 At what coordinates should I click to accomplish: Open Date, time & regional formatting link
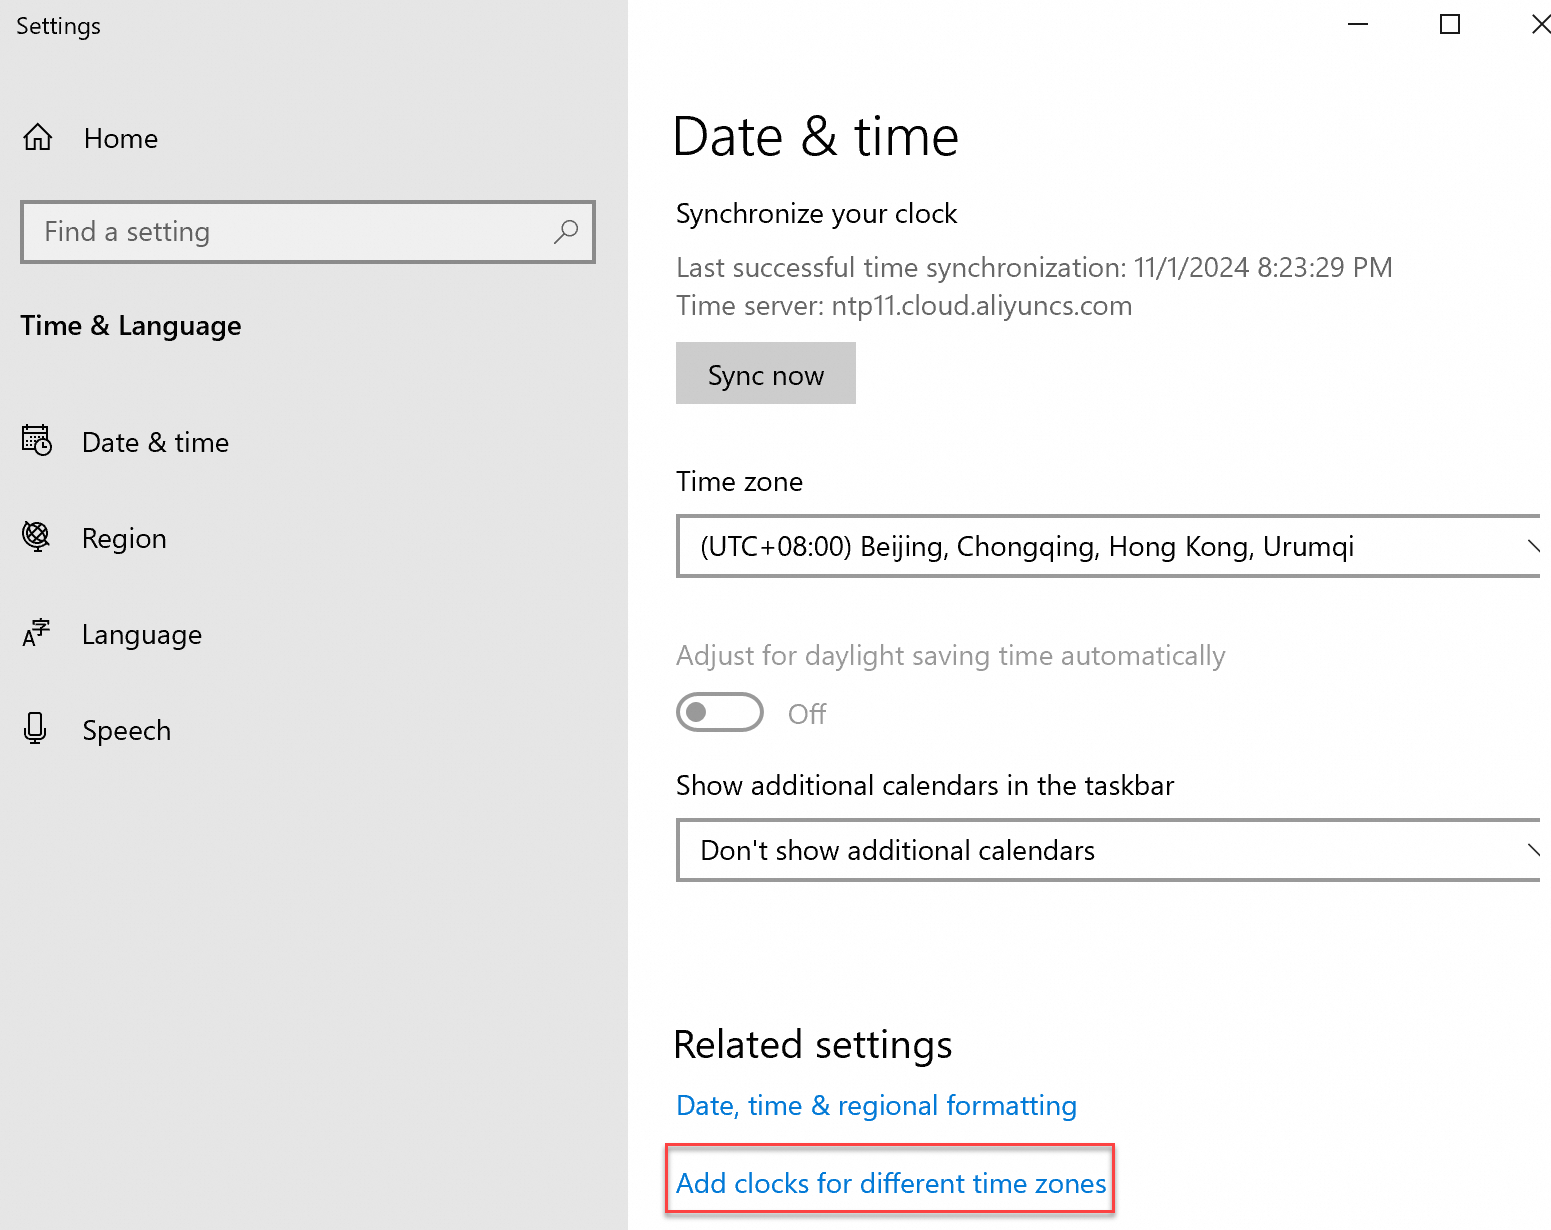click(x=877, y=1105)
